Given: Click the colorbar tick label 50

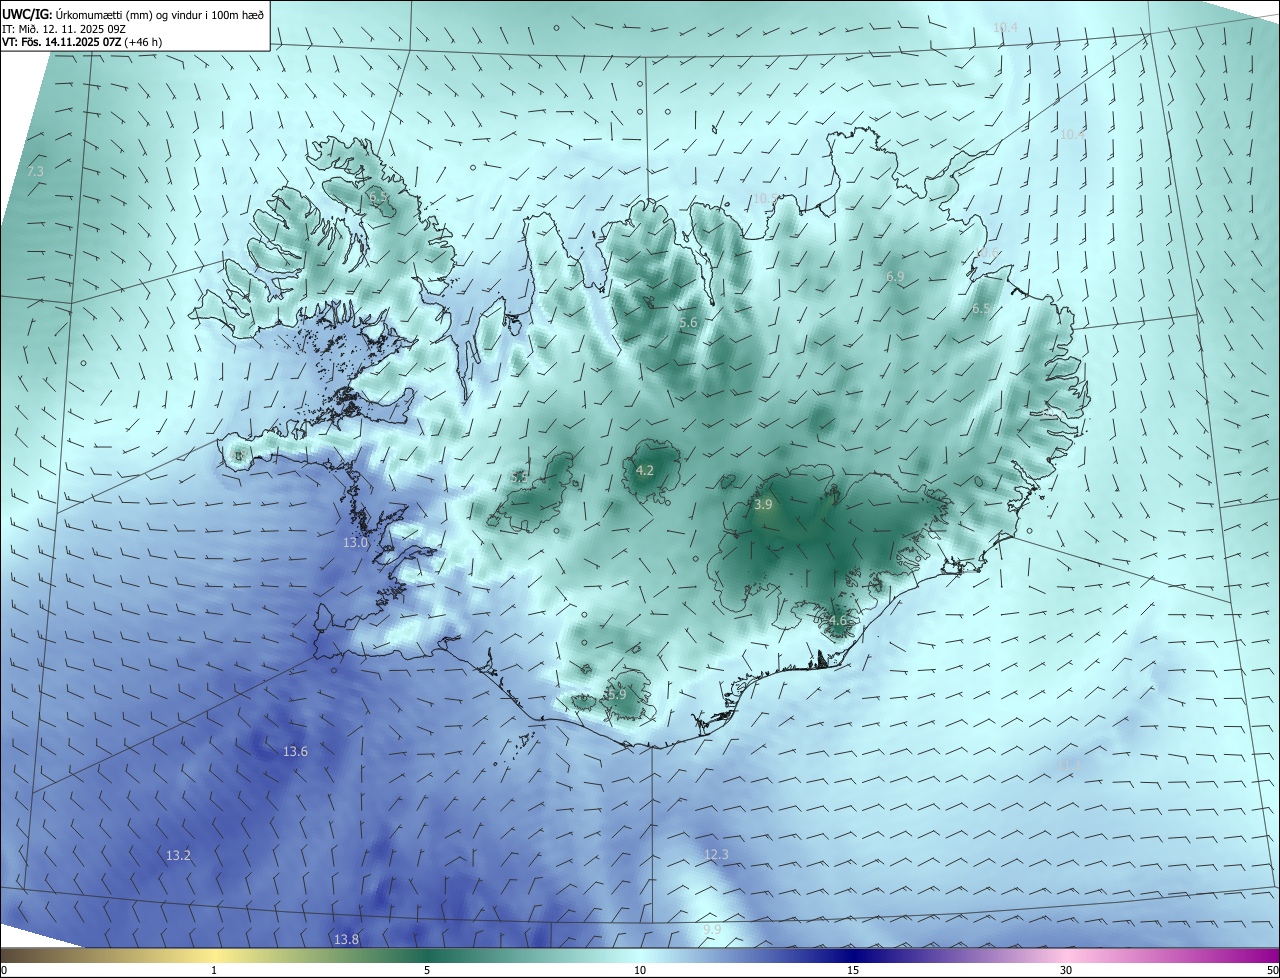Looking at the screenshot, I should coord(1272,970).
